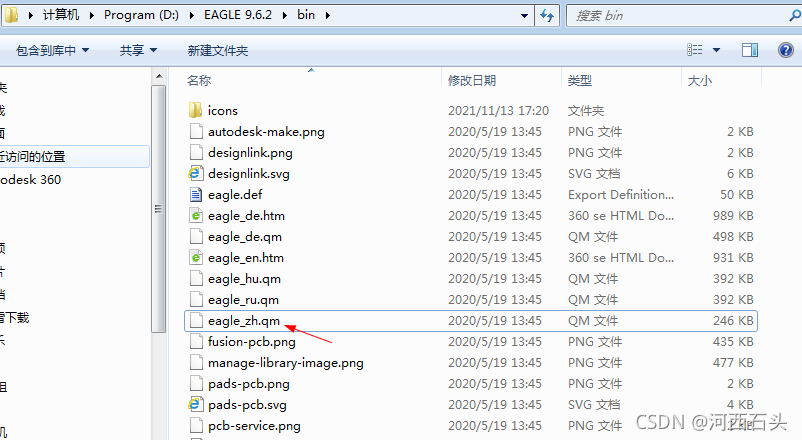This screenshot has width=802, height=440.
Task: Select the pads-pcb.png file icon
Action: pyautogui.click(x=196, y=383)
